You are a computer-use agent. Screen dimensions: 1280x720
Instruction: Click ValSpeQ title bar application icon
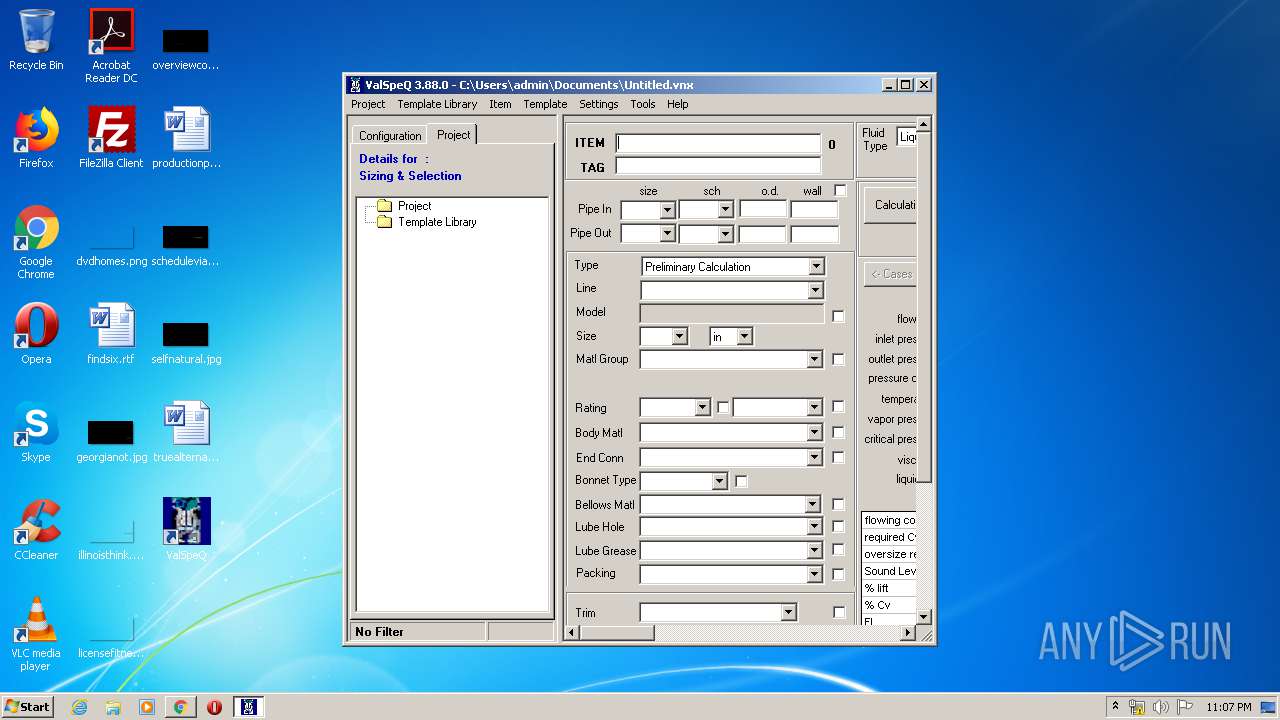click(x=355, y=85)
